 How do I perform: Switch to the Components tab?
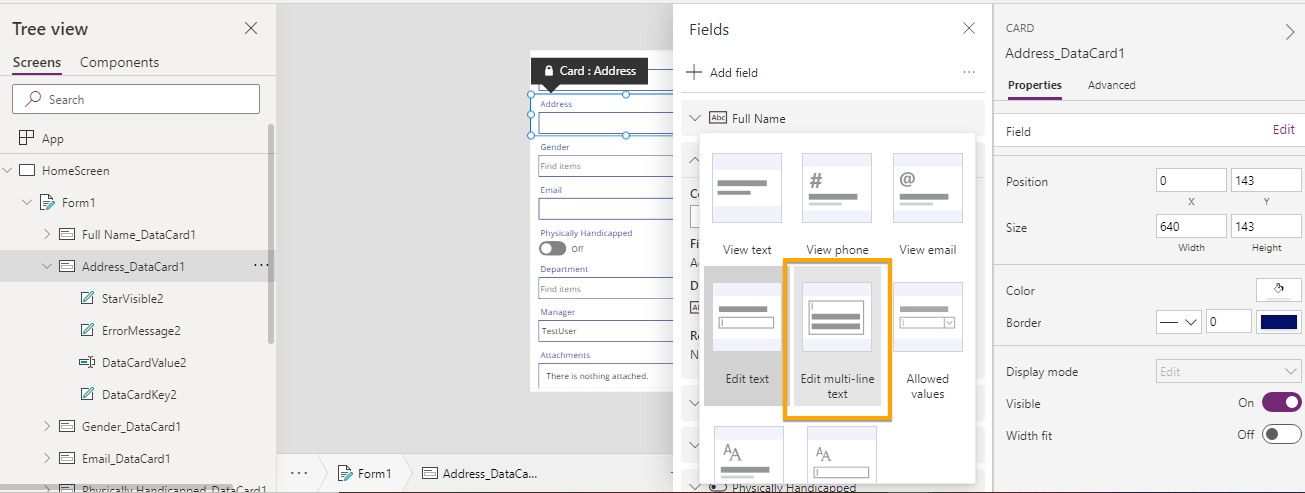point(119,62)
